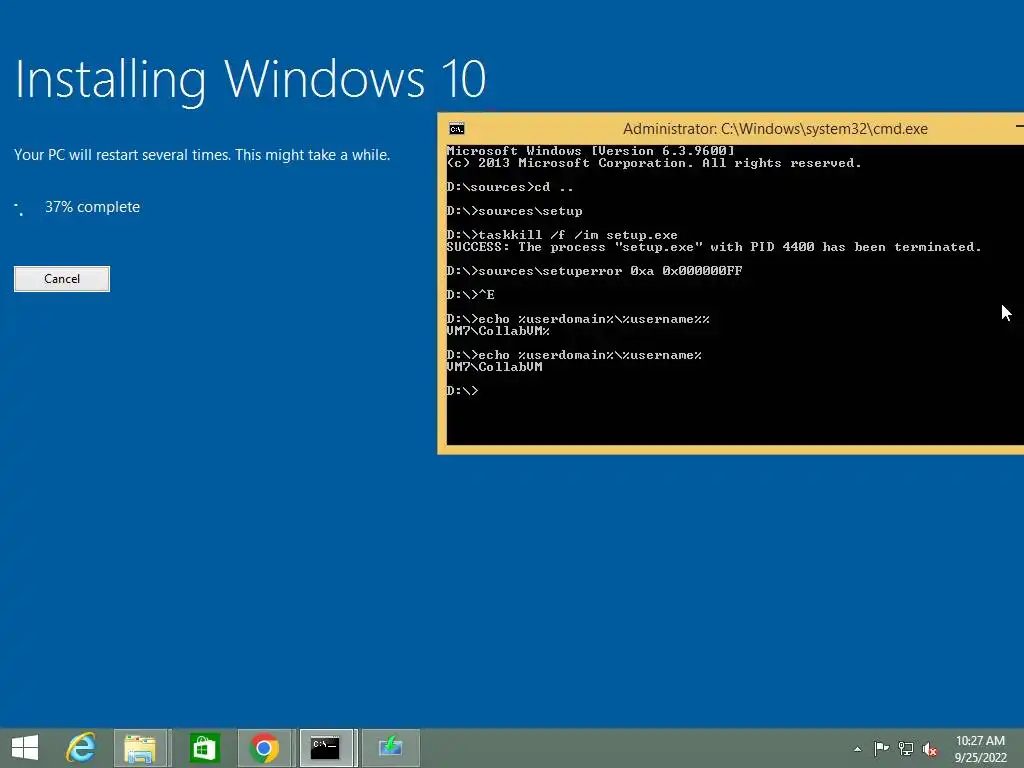The height and width of the screenshot is (768, 1024).
Task: Click the installation progress spinner dots
Action: pos(20,209)
